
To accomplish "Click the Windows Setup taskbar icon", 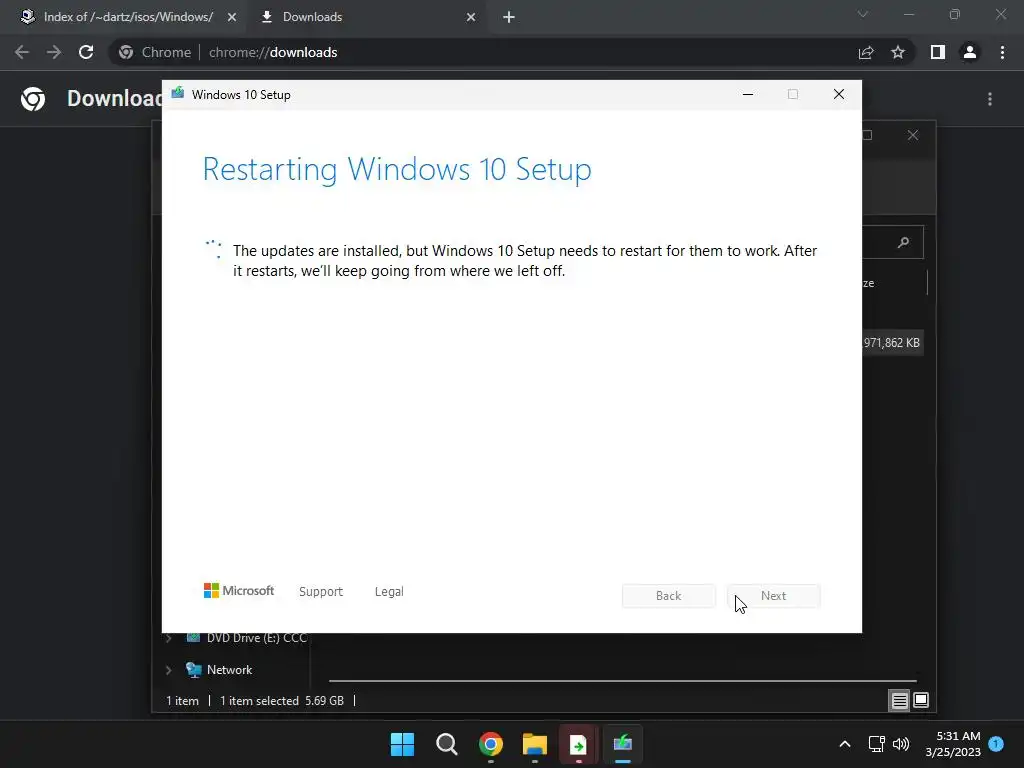I will coord(622,744).
